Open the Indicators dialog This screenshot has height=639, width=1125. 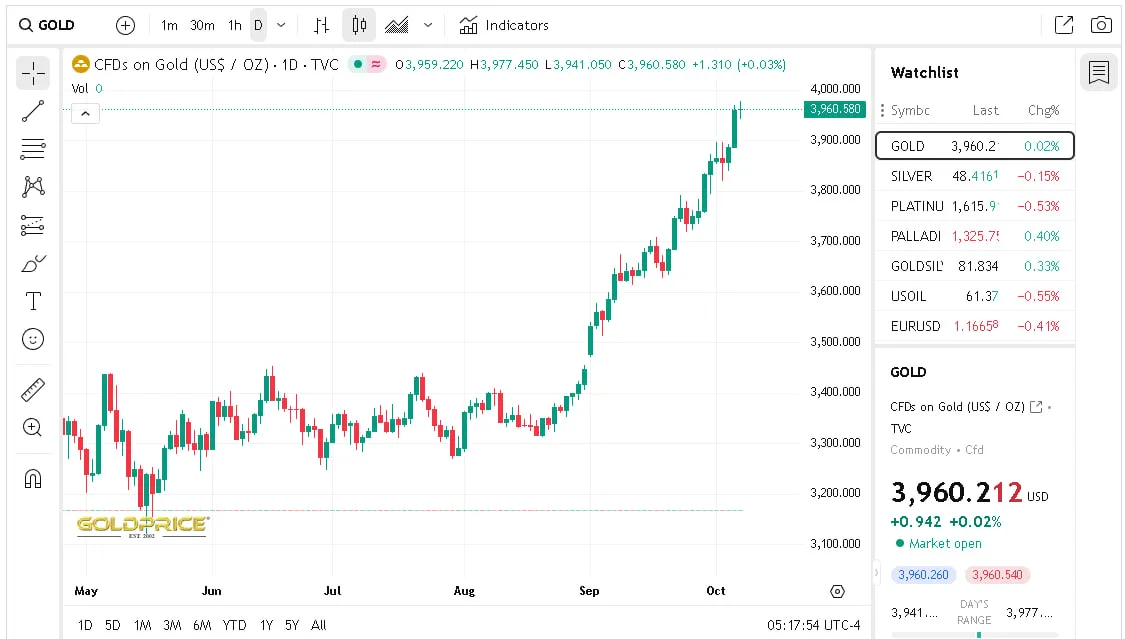[504, 25]
